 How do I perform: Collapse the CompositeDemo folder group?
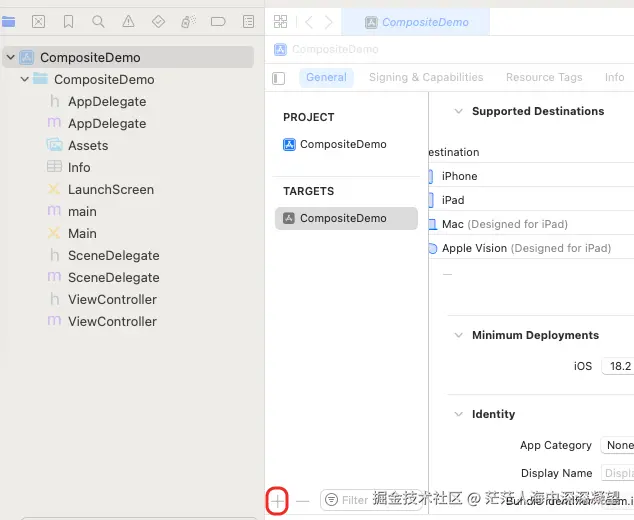[25, 79]
